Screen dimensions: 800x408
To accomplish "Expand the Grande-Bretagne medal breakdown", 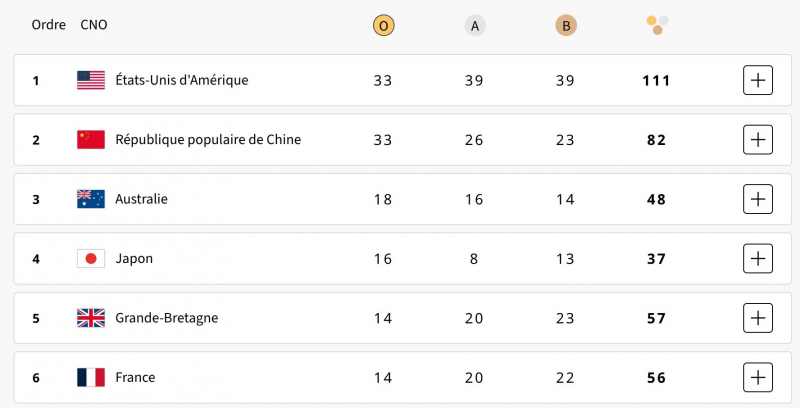I will (x=758, y=318).
